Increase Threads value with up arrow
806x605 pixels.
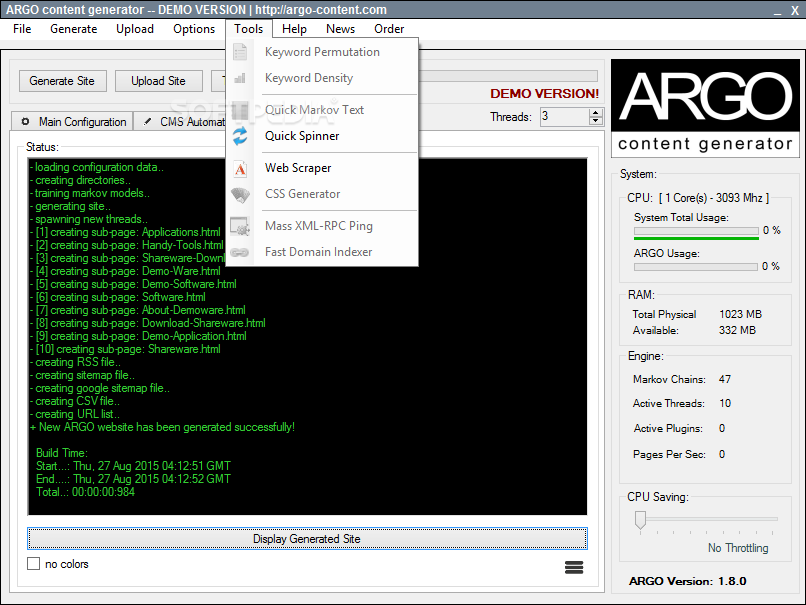coord(595,113)
